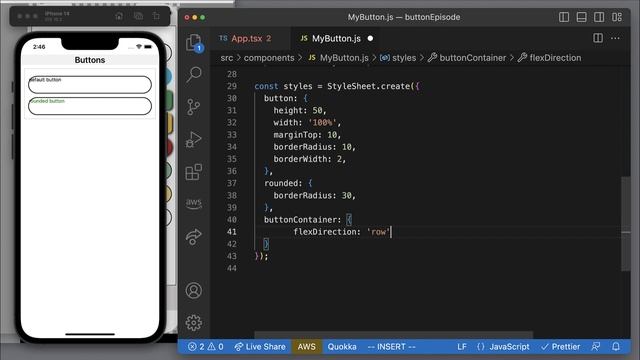
Task: Click the unsaved dot on MyButton.js tab
Action: tap(370, 38)
